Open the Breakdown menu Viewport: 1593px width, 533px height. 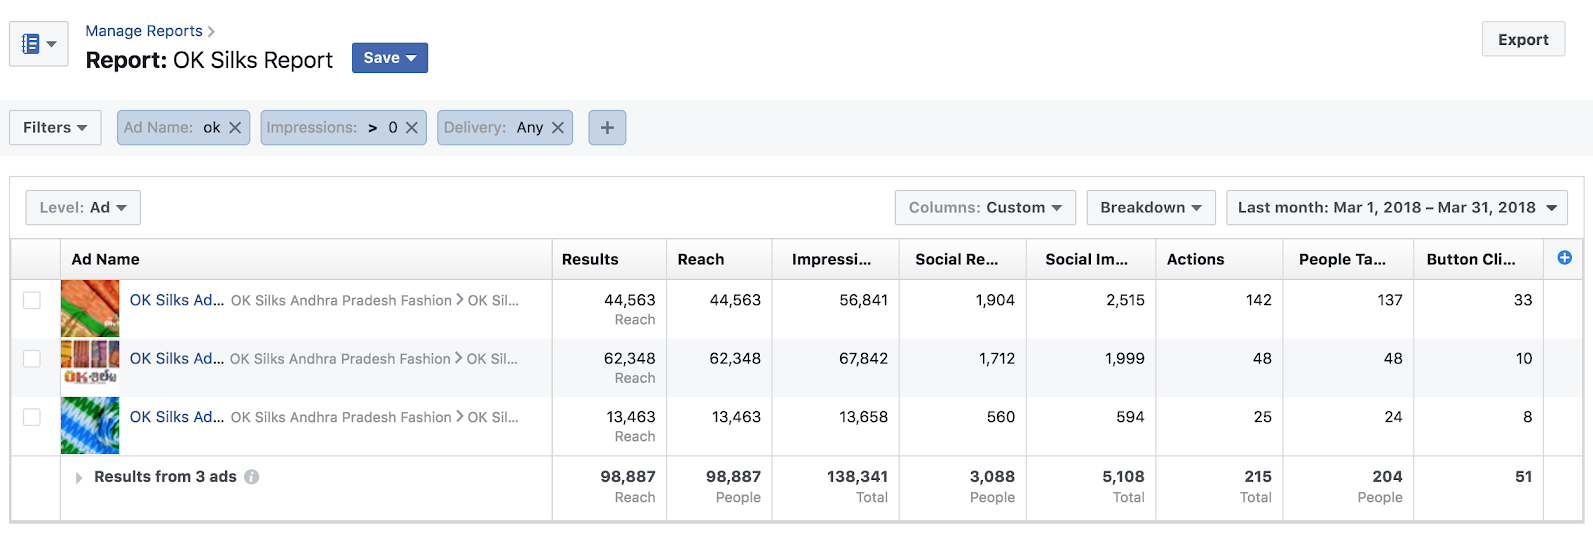click(1150, 208)
